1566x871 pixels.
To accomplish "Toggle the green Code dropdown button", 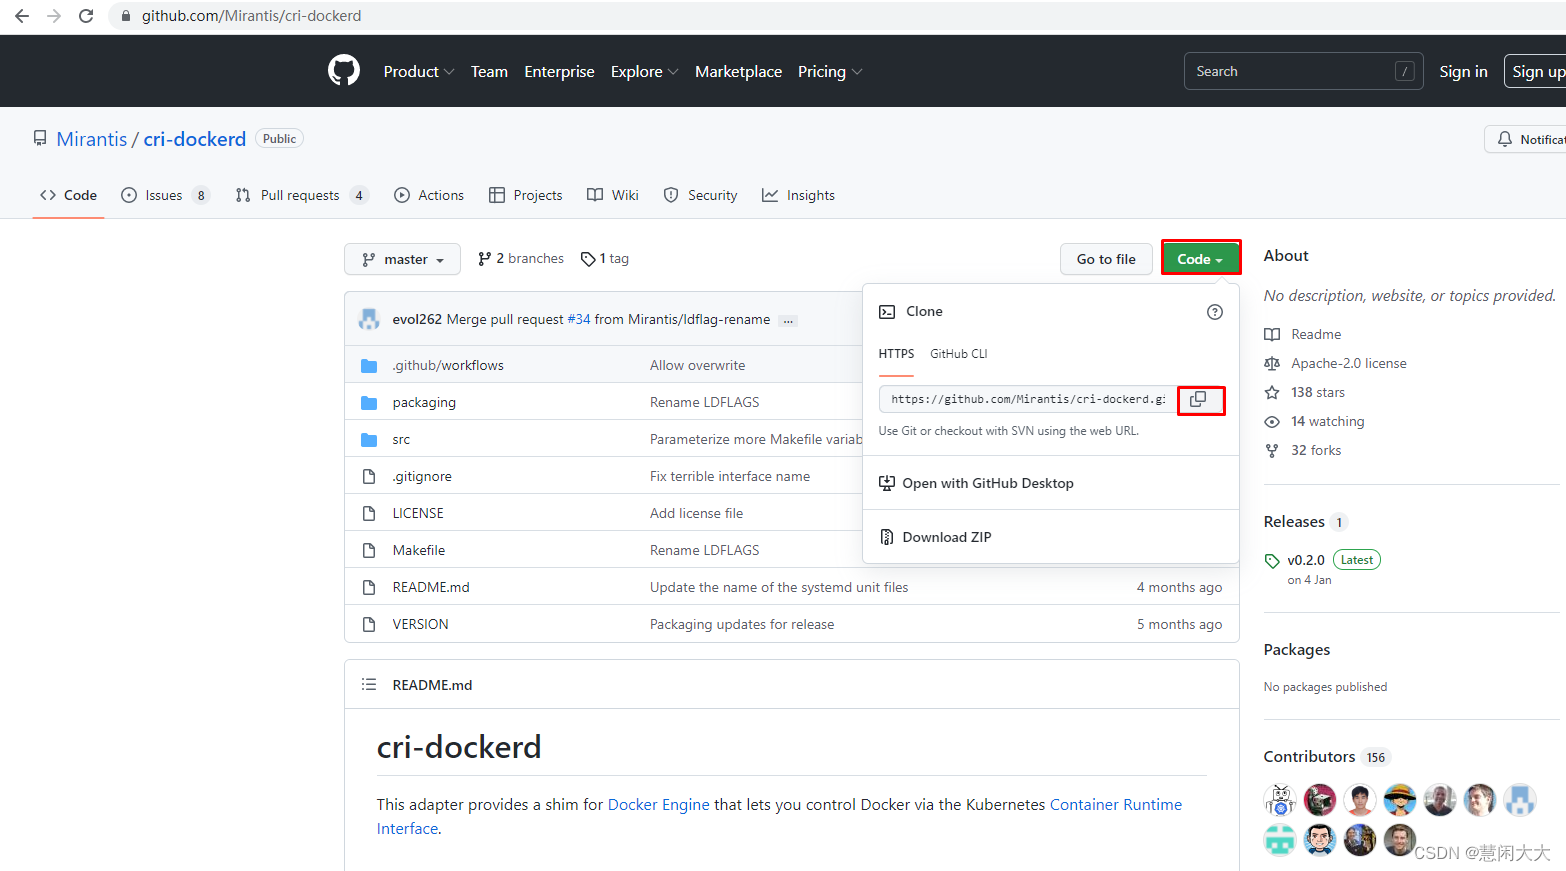I will [1200, 259].
